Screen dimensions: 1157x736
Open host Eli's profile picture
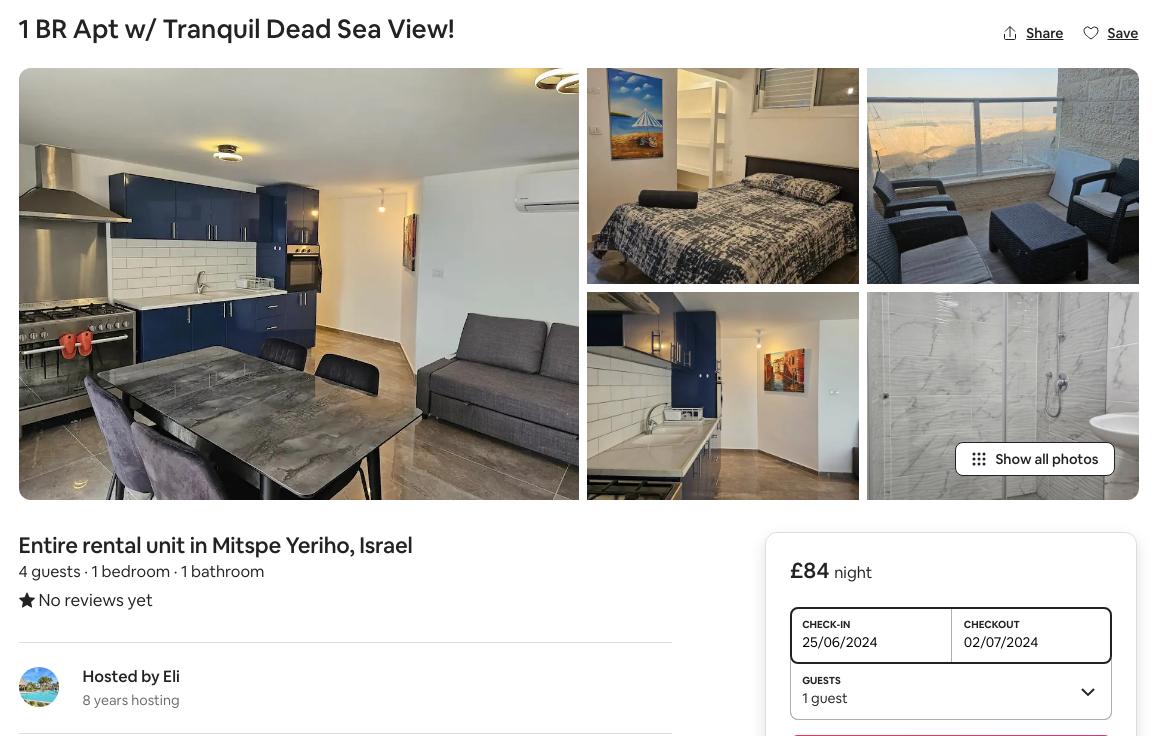coord(39,687)
